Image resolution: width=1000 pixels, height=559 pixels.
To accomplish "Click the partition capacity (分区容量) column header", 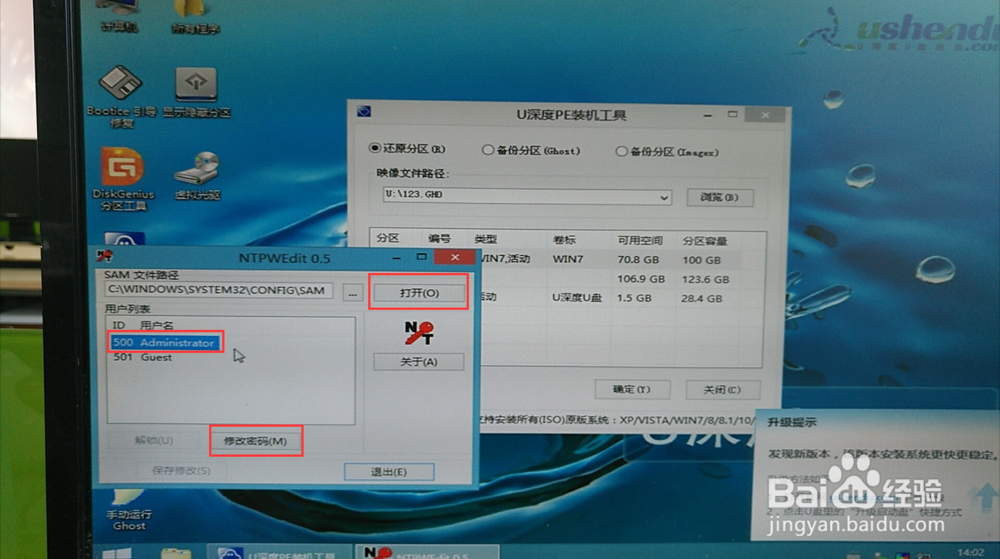I will point(705,241).
